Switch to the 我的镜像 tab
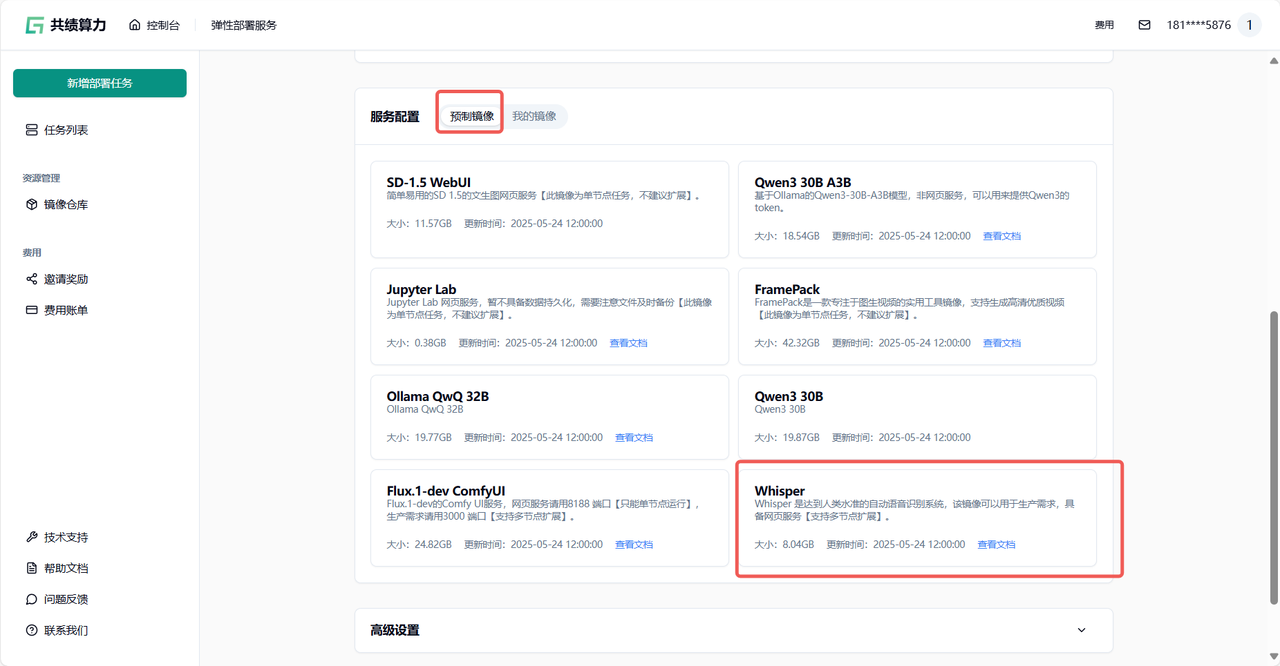 coord(534,116)
